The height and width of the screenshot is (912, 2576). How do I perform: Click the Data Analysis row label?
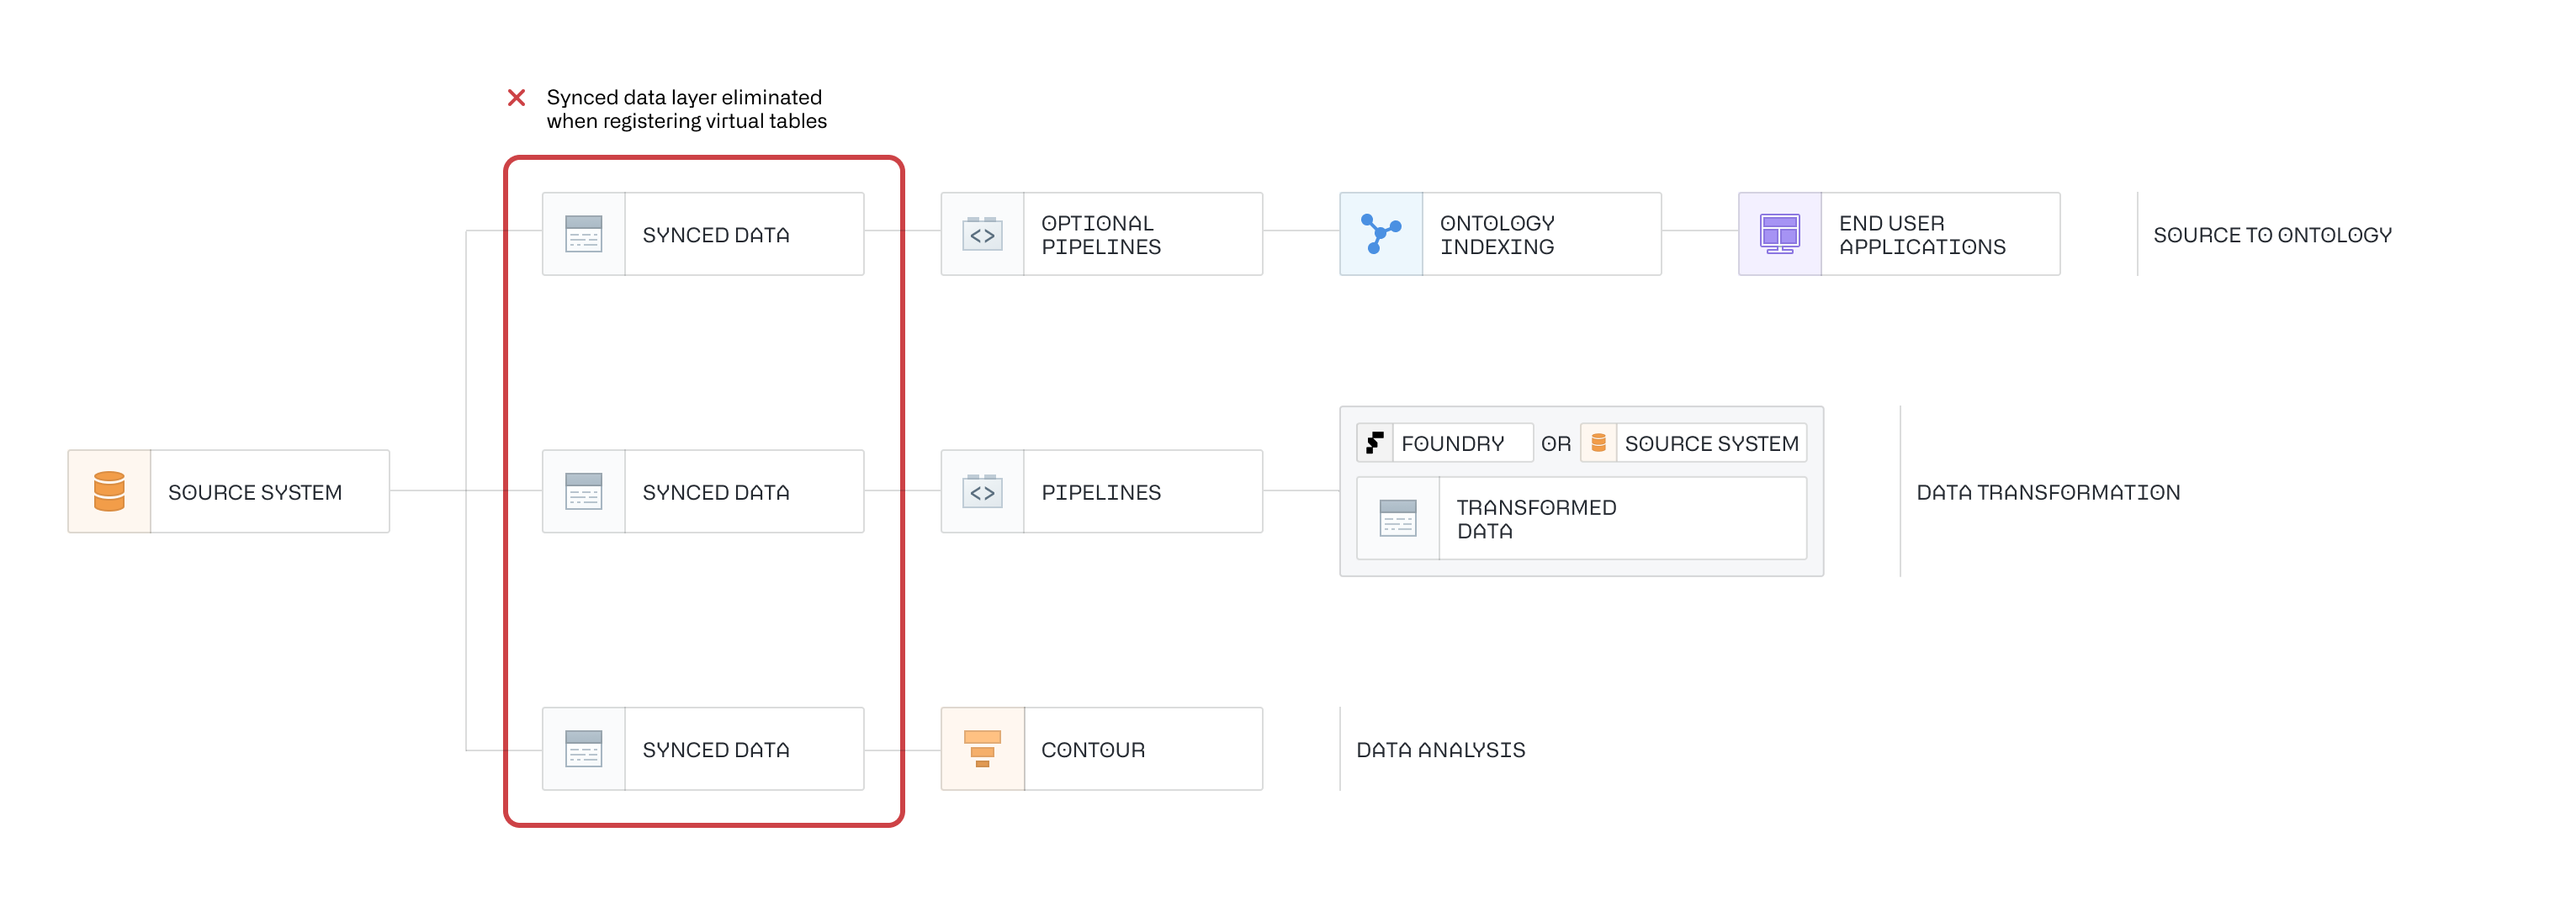tap(1440, 750)
